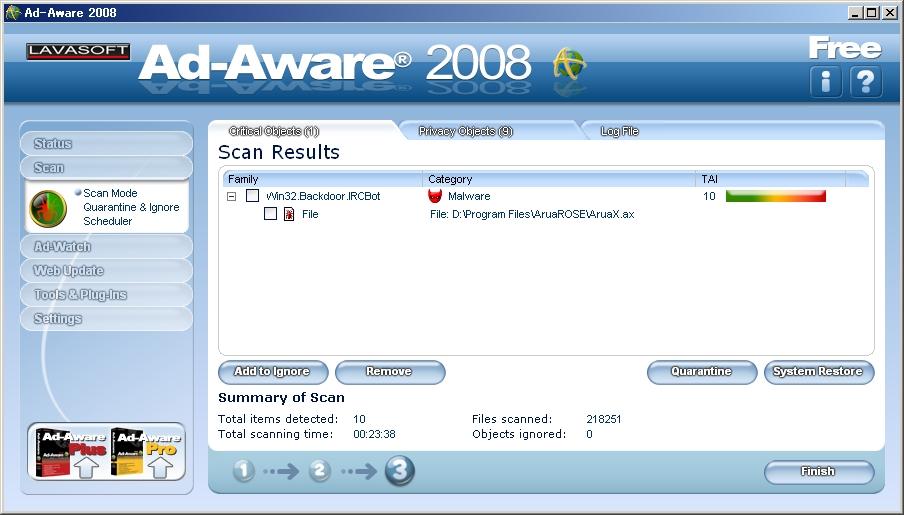Sort by Category column header
Screen dimensions: 904x515
559,179
